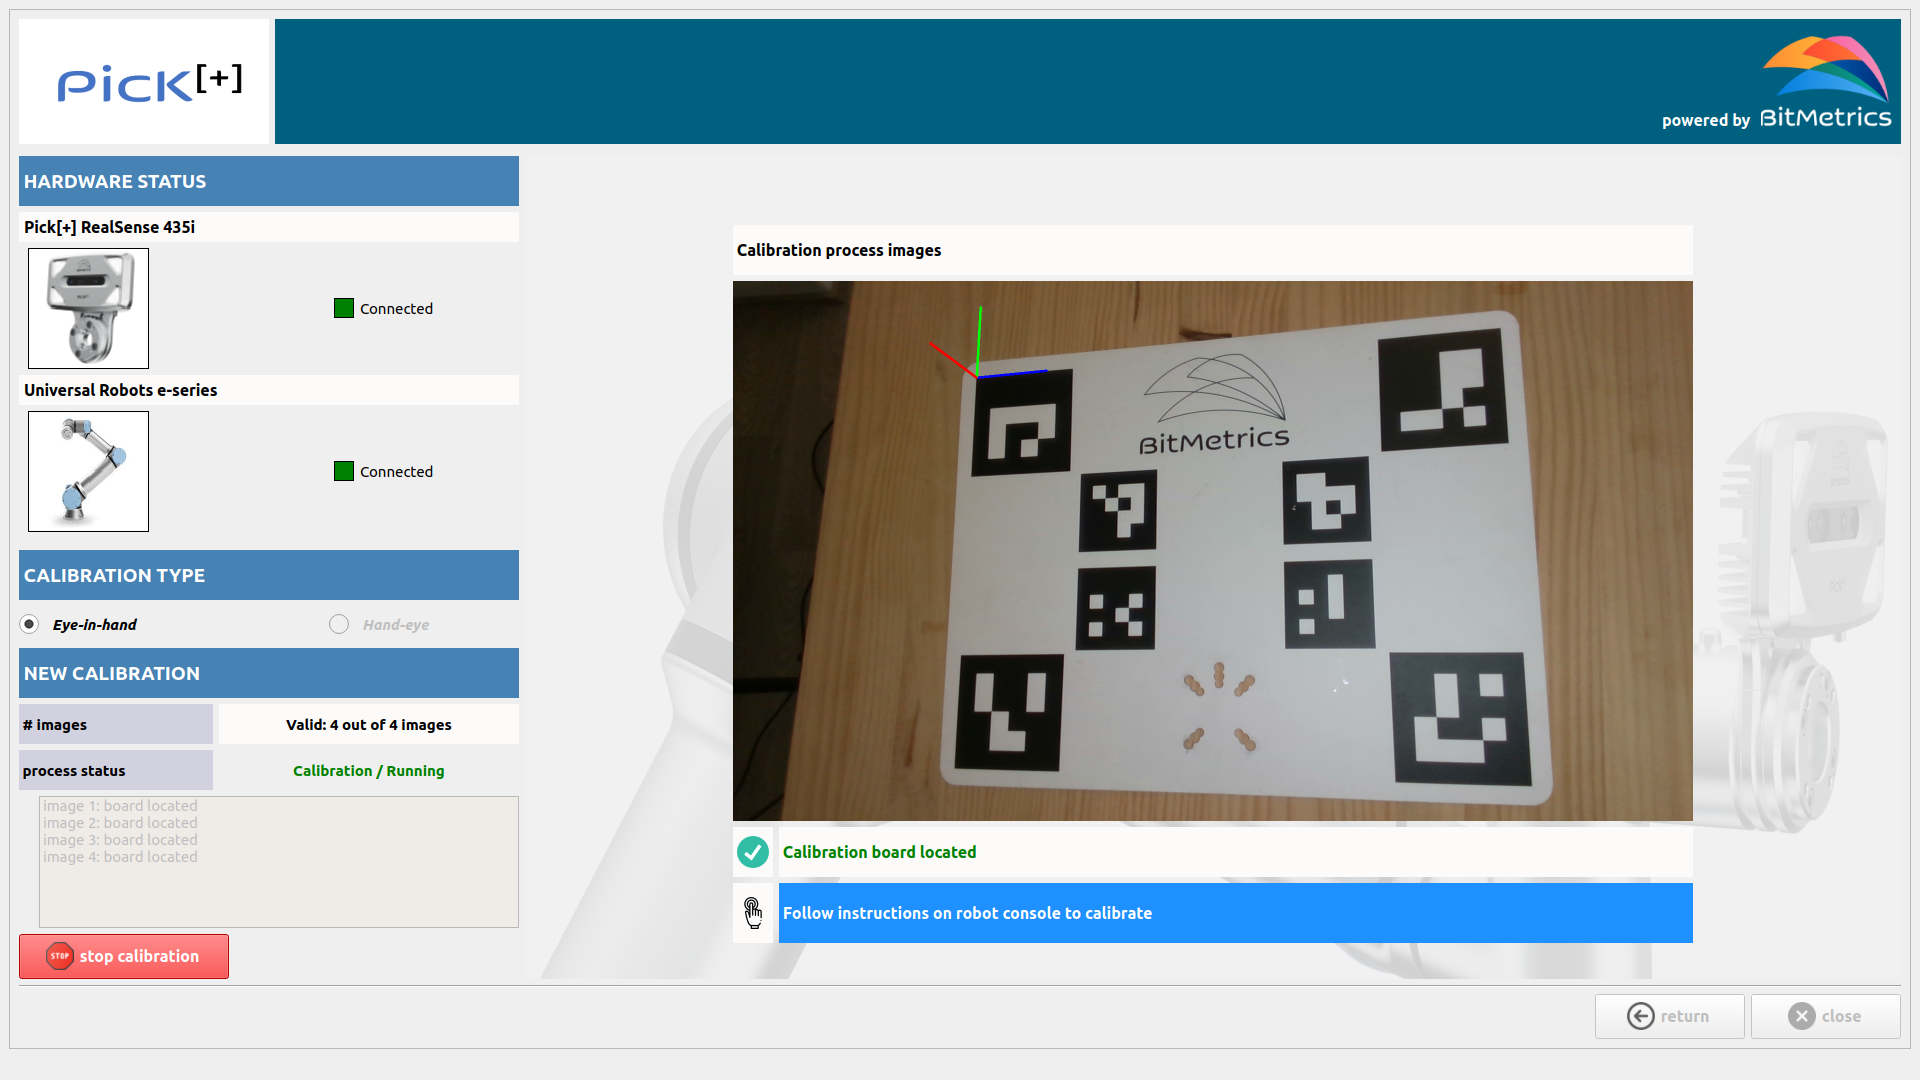Click the close button
1920x1080 pixels.
[1825, 1016]
